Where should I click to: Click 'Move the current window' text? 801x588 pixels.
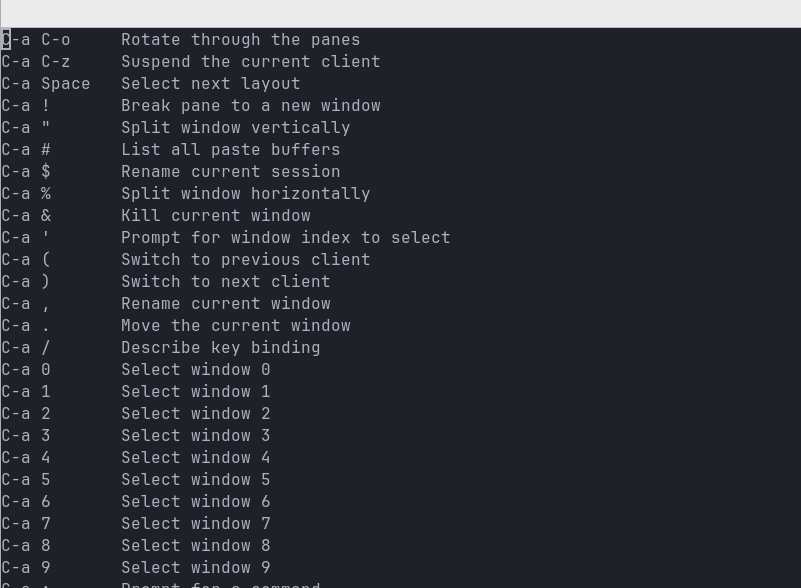pyautogui.click(x=235, y=326)
